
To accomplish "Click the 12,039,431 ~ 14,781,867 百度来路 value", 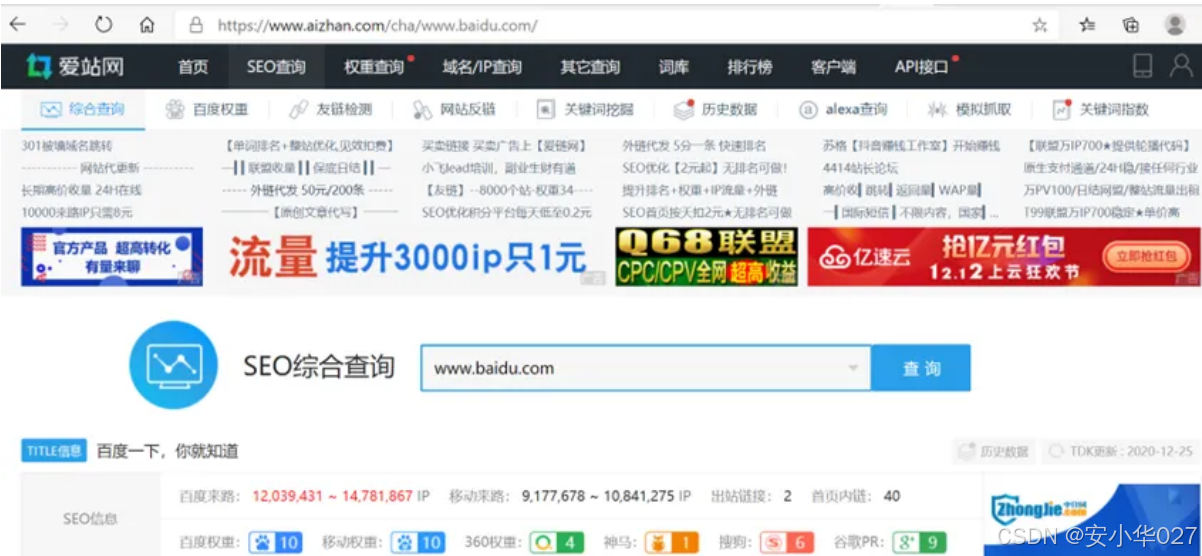I will 332,496.
